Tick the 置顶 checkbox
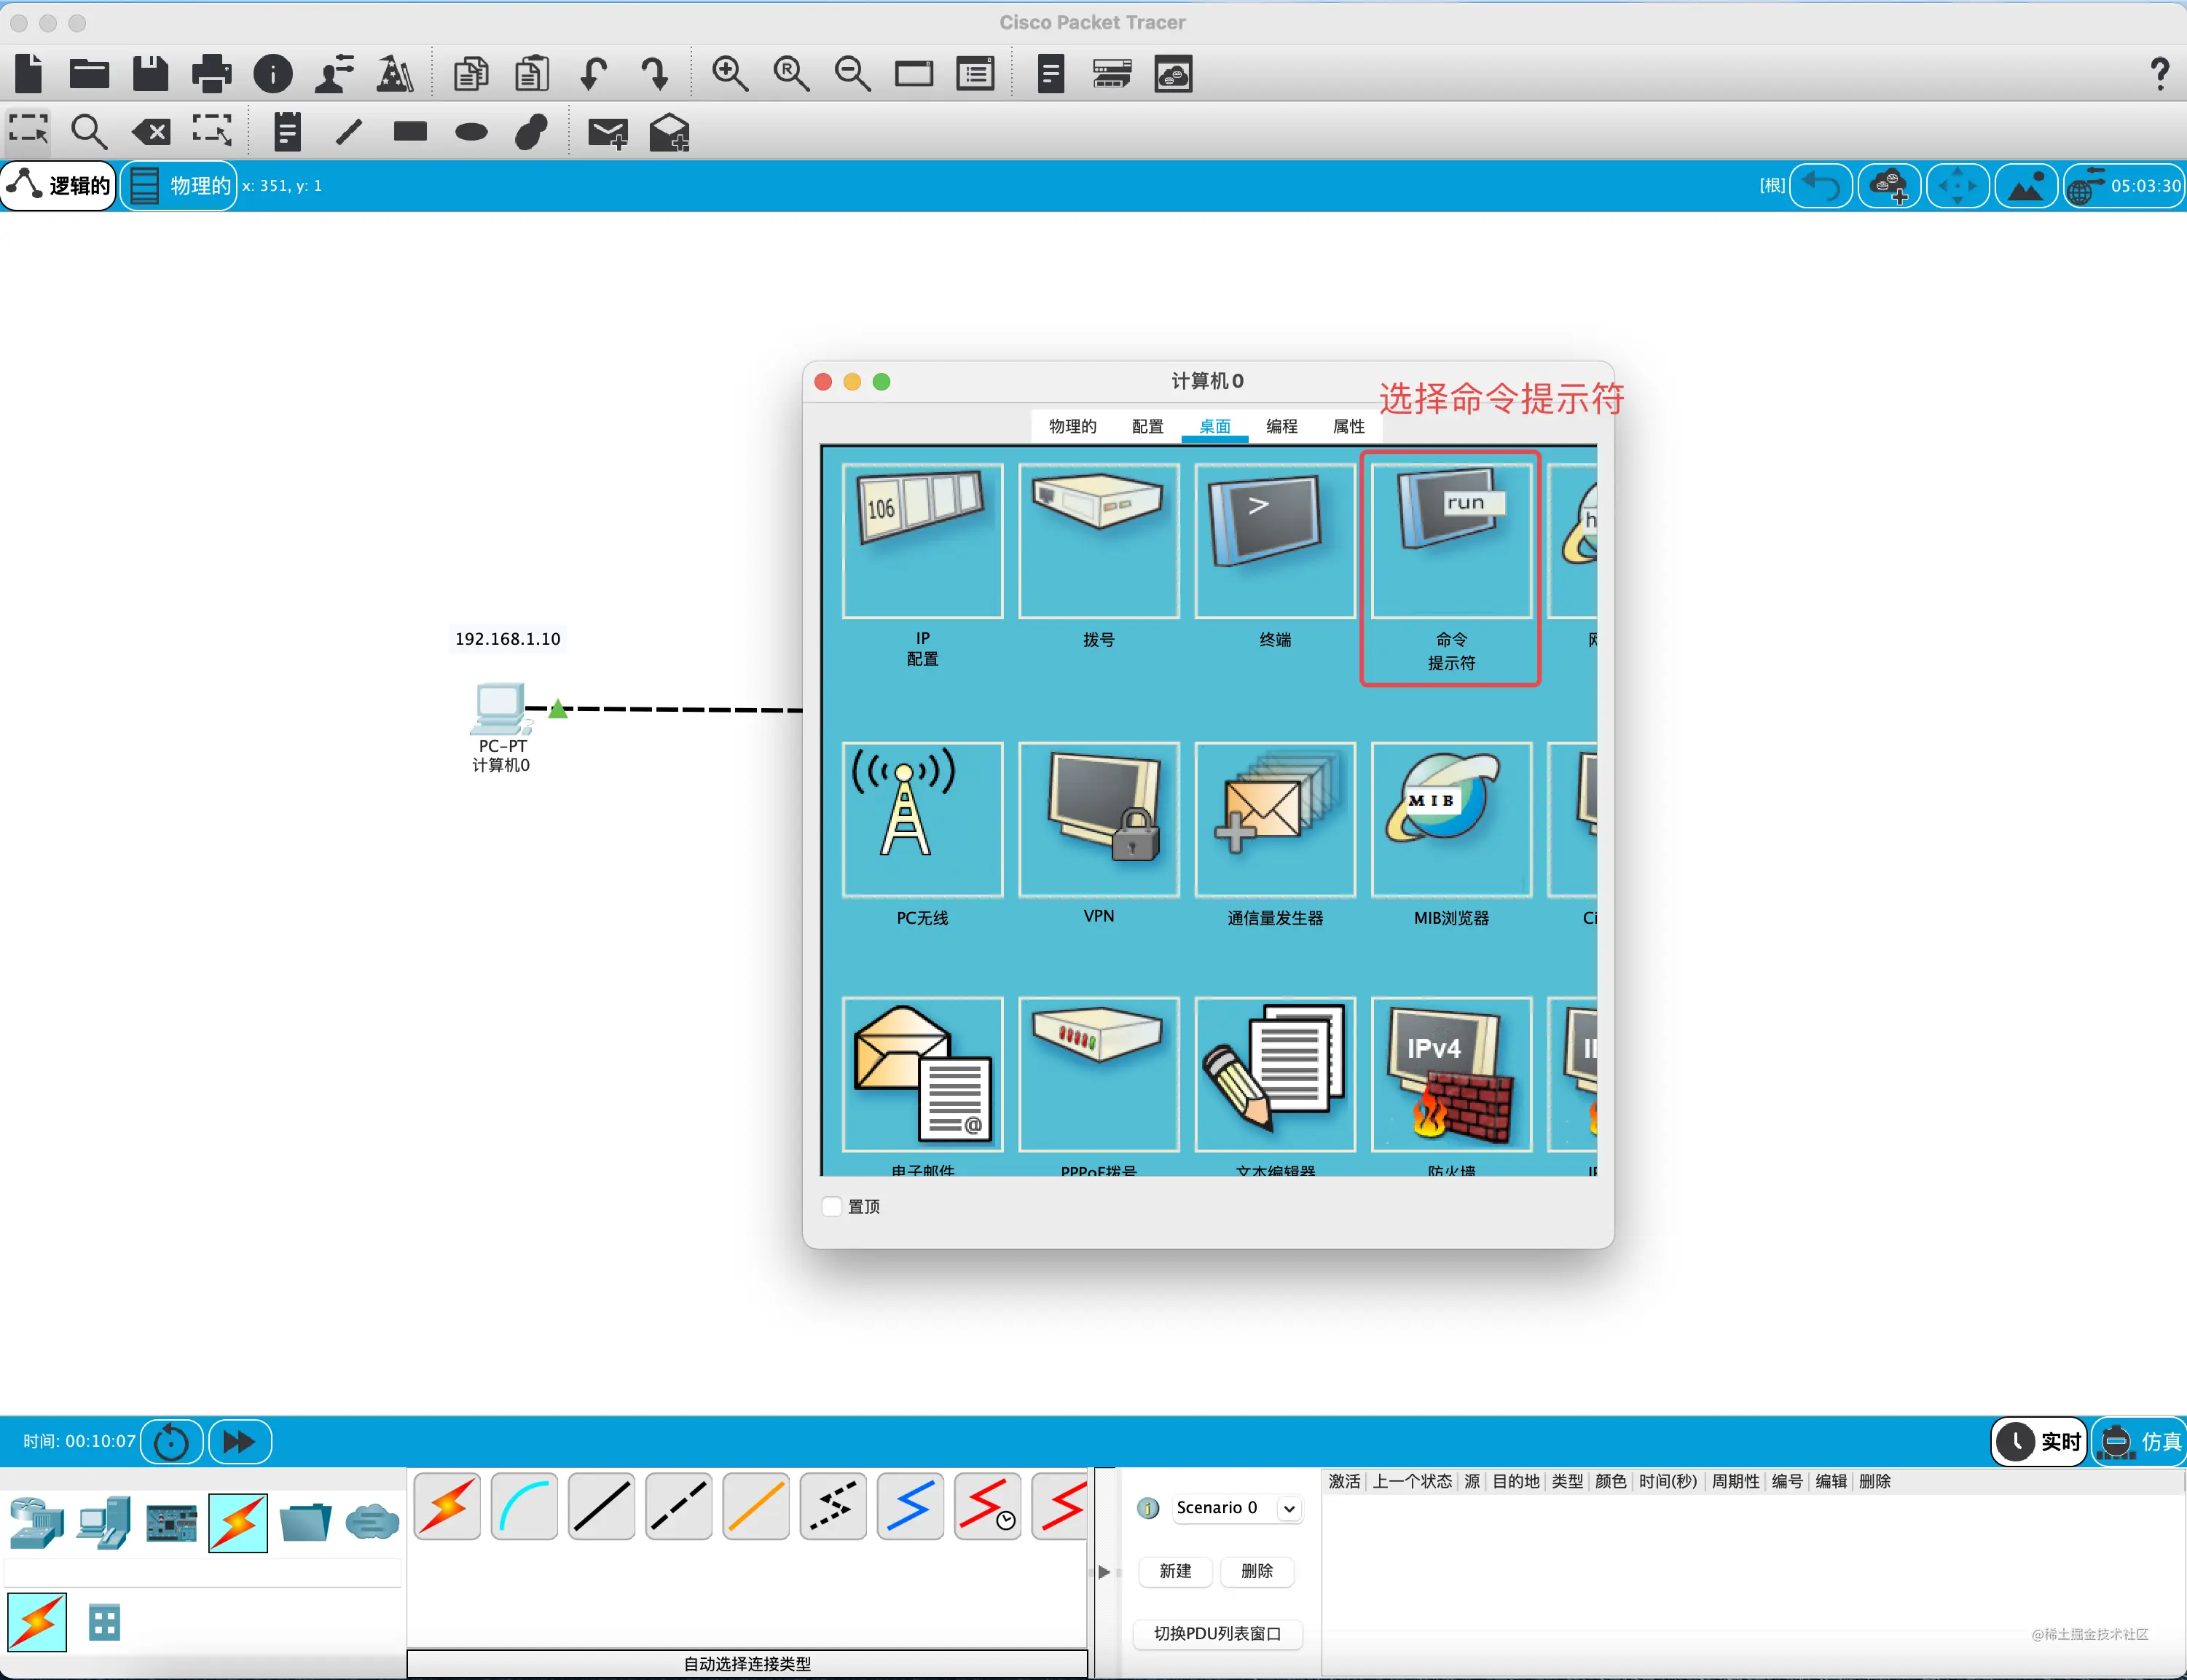 [x=832, y=1206]
